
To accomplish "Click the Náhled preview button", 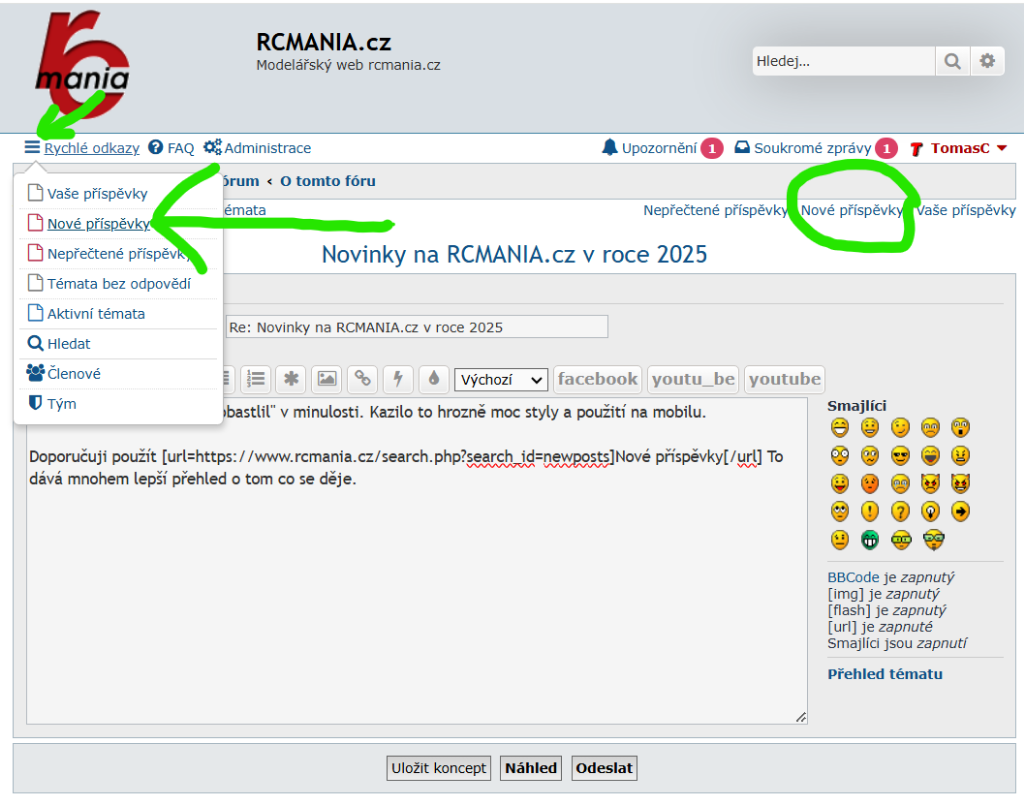I will tap(530, 768).
